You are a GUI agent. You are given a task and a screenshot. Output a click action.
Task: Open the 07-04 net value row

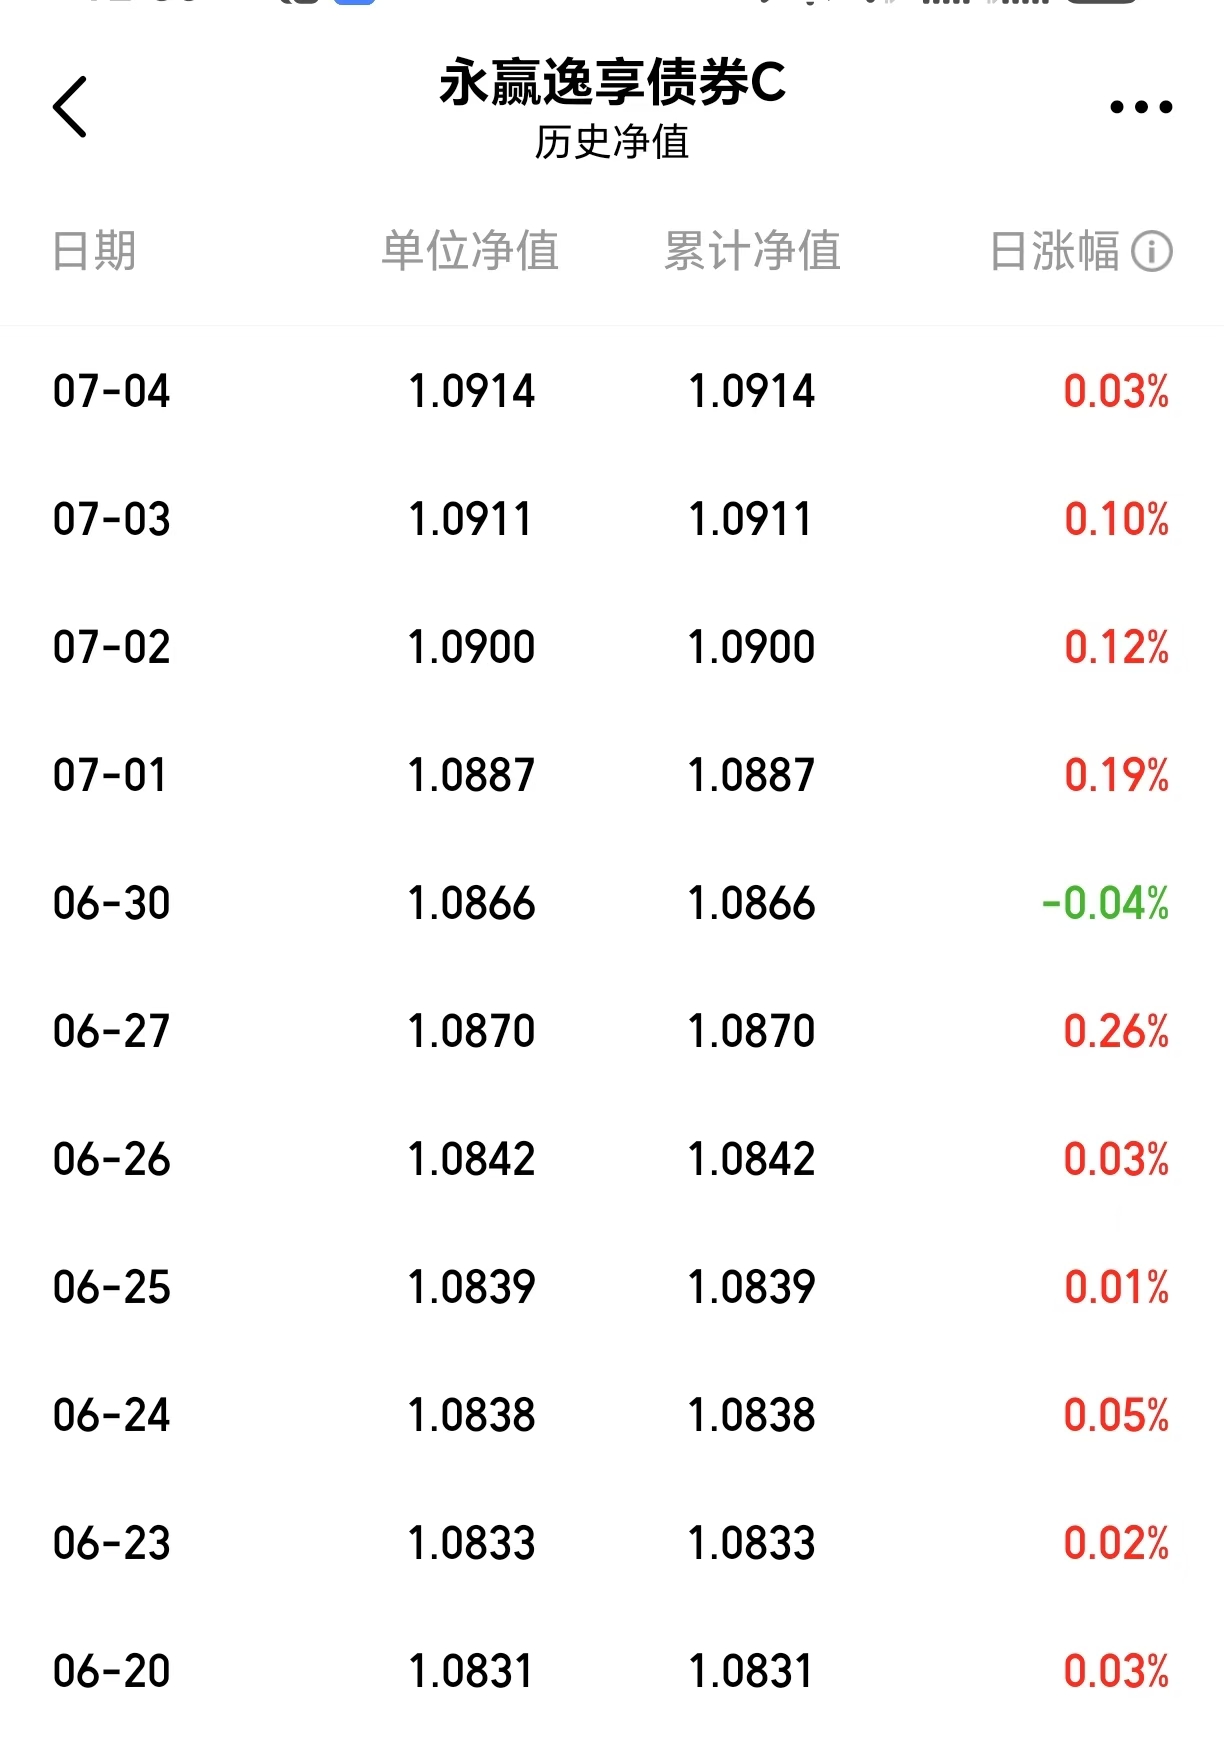(612, 391)
